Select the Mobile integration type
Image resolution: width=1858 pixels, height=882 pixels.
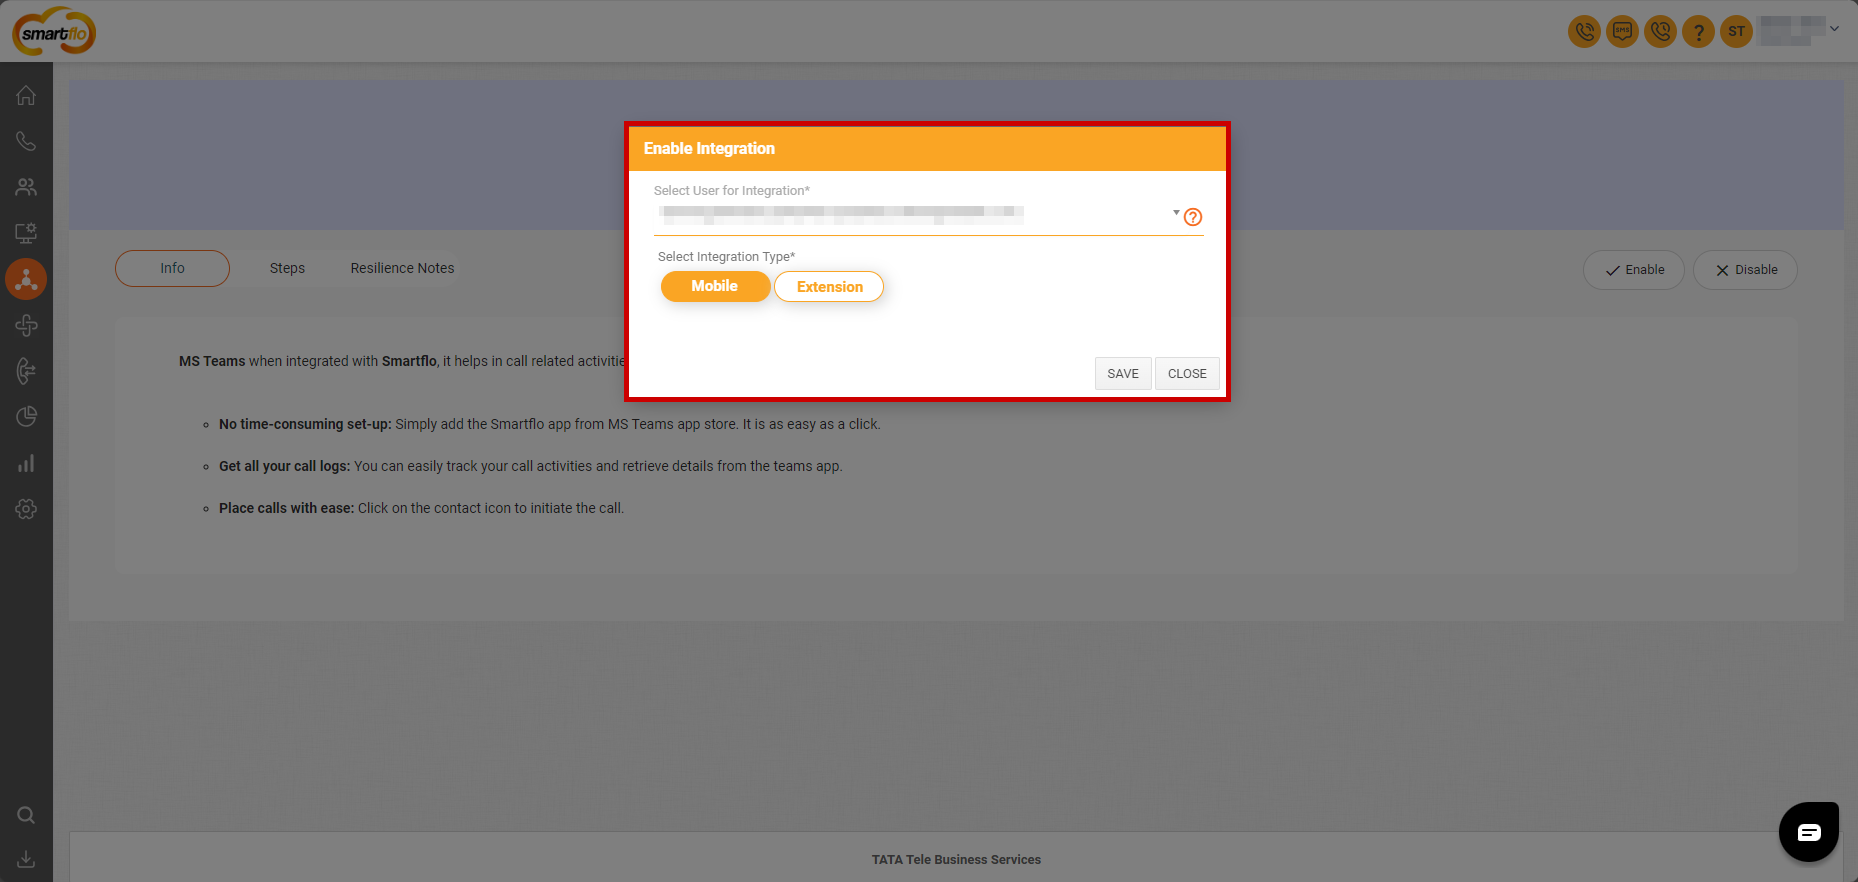point(715,286)
